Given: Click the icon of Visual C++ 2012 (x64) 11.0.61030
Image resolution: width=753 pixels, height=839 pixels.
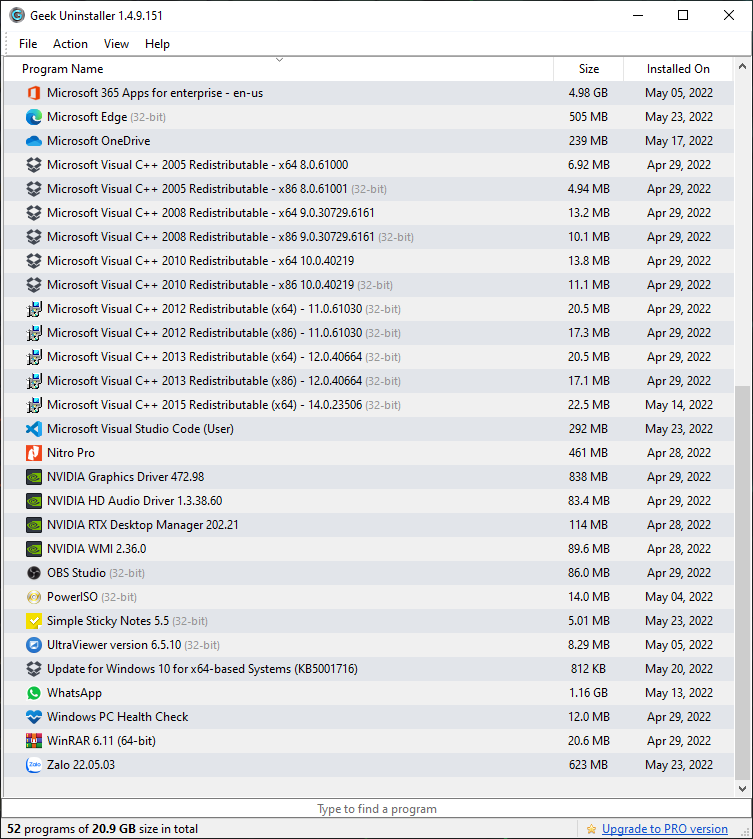Looking at the screenshot, I should [34, 309].
